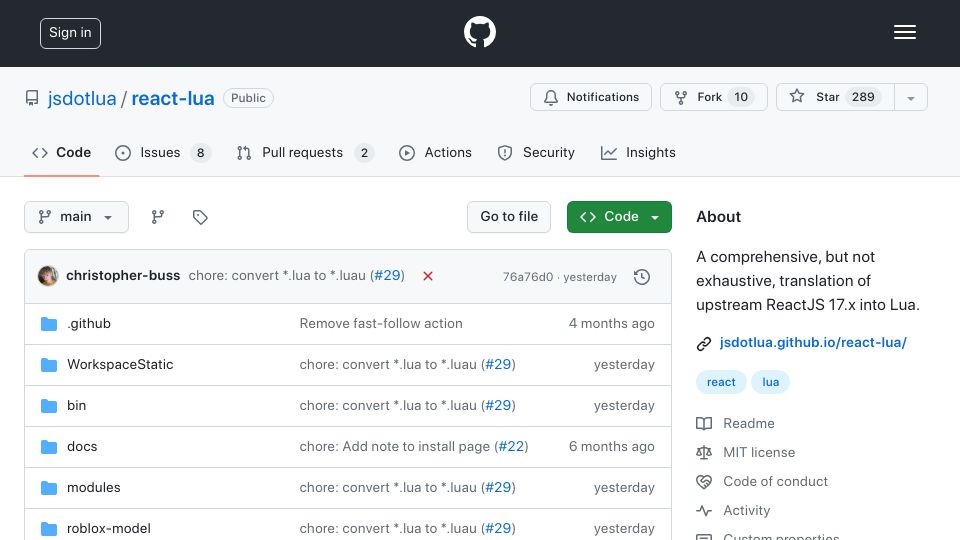Open the bin folder
This screenshot has width=960, height=540.
[x=77, y=405]
